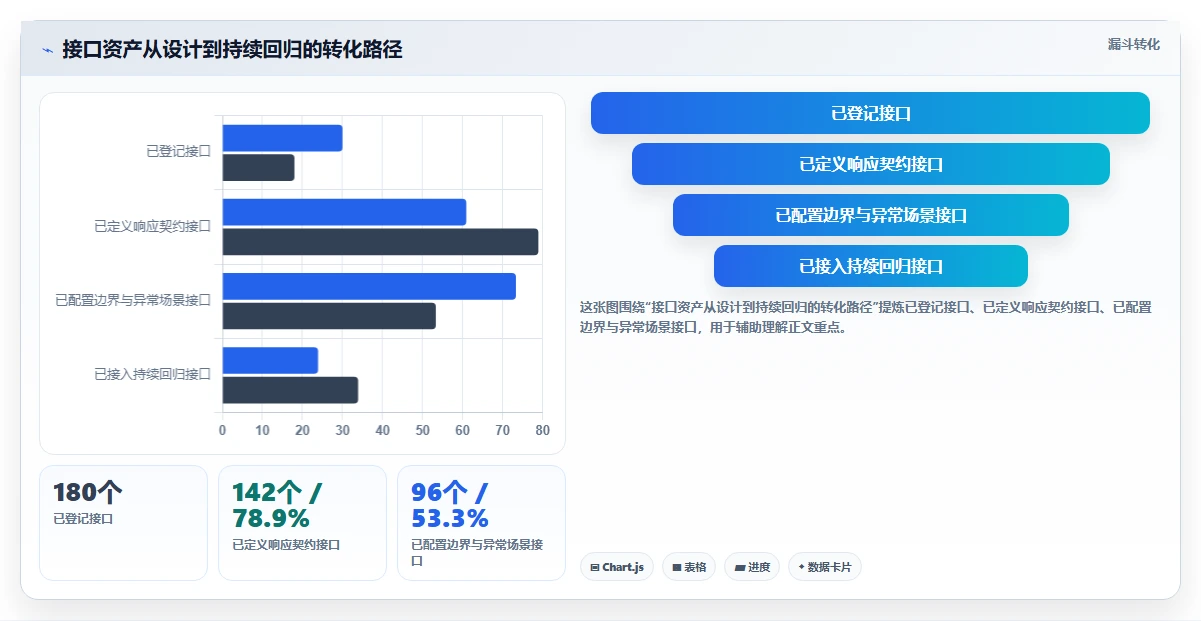Click the blue bar for 已登记接口
This screenshot has width=1201, height=621.
282,138
